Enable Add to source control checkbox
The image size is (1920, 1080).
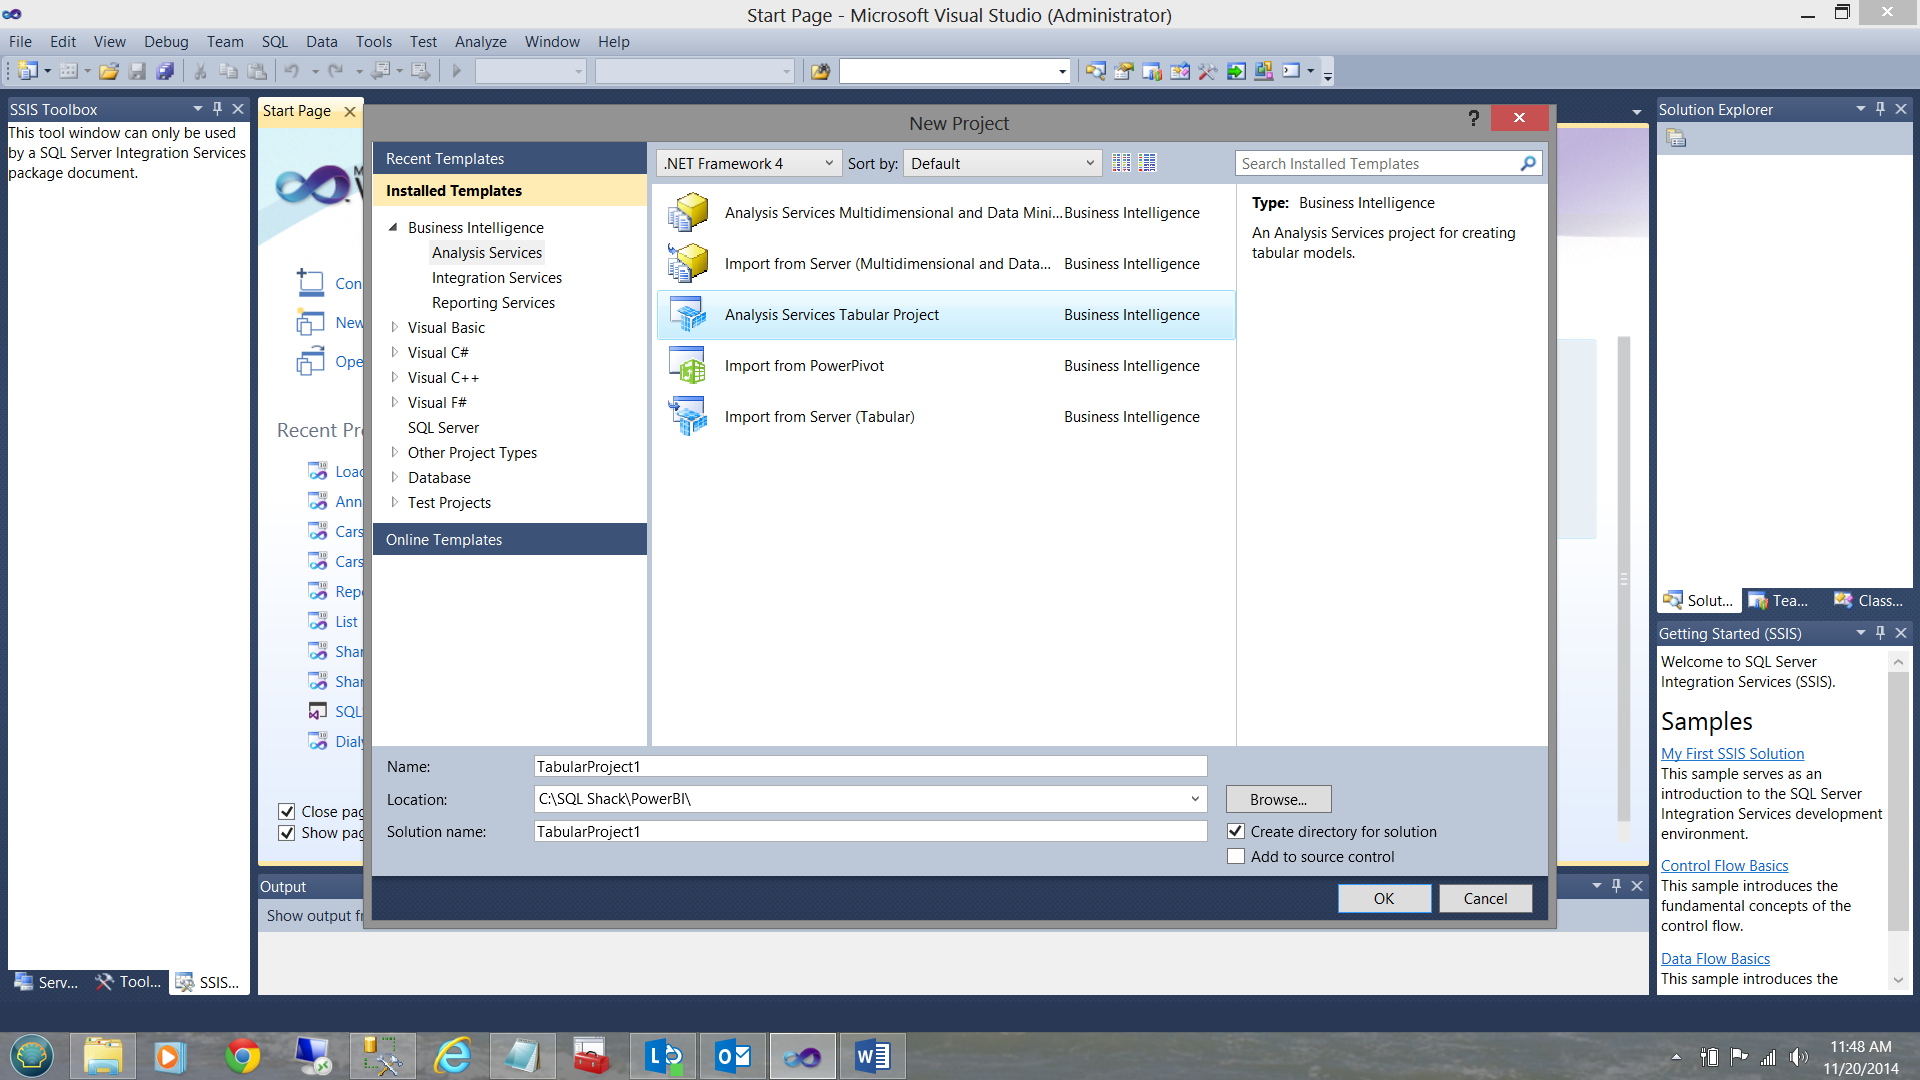[x=1236, y=857]
